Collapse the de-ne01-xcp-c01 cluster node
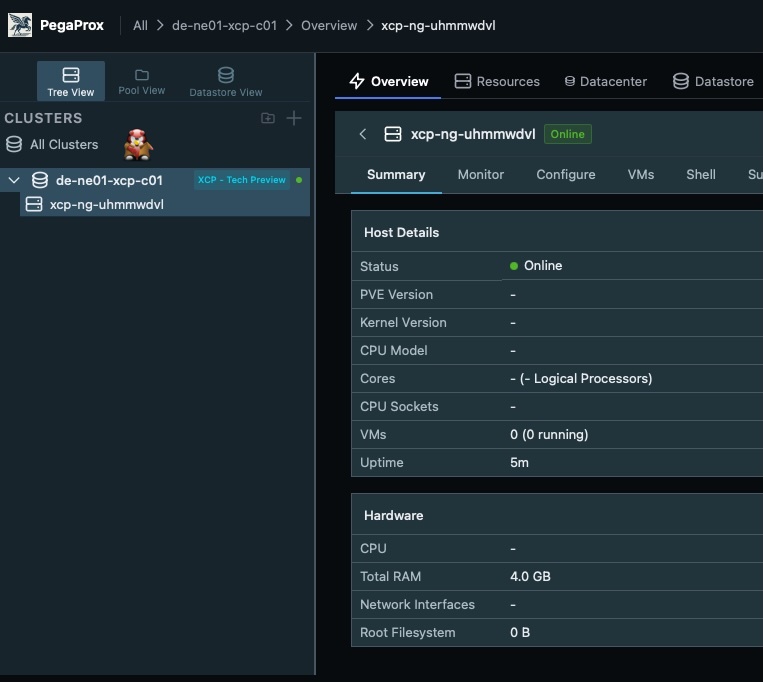This screenshot has height=682, width=763. pos(14,180)
